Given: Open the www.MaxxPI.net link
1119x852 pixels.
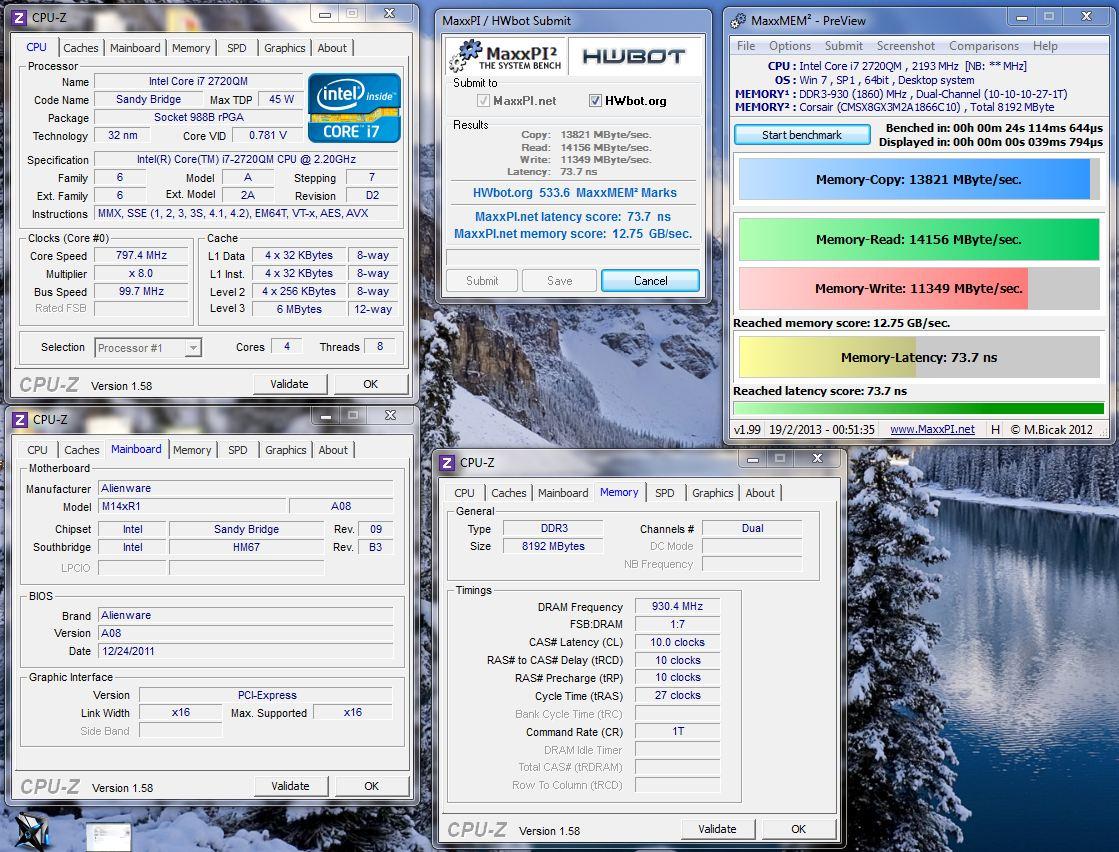Looking at the screenshot, I should point(932,429).
